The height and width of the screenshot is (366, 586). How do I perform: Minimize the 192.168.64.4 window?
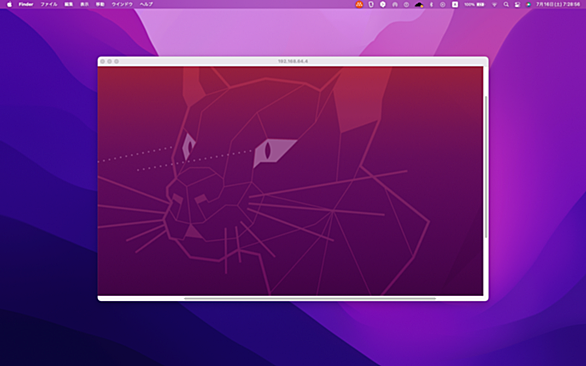tap(110, 61)
